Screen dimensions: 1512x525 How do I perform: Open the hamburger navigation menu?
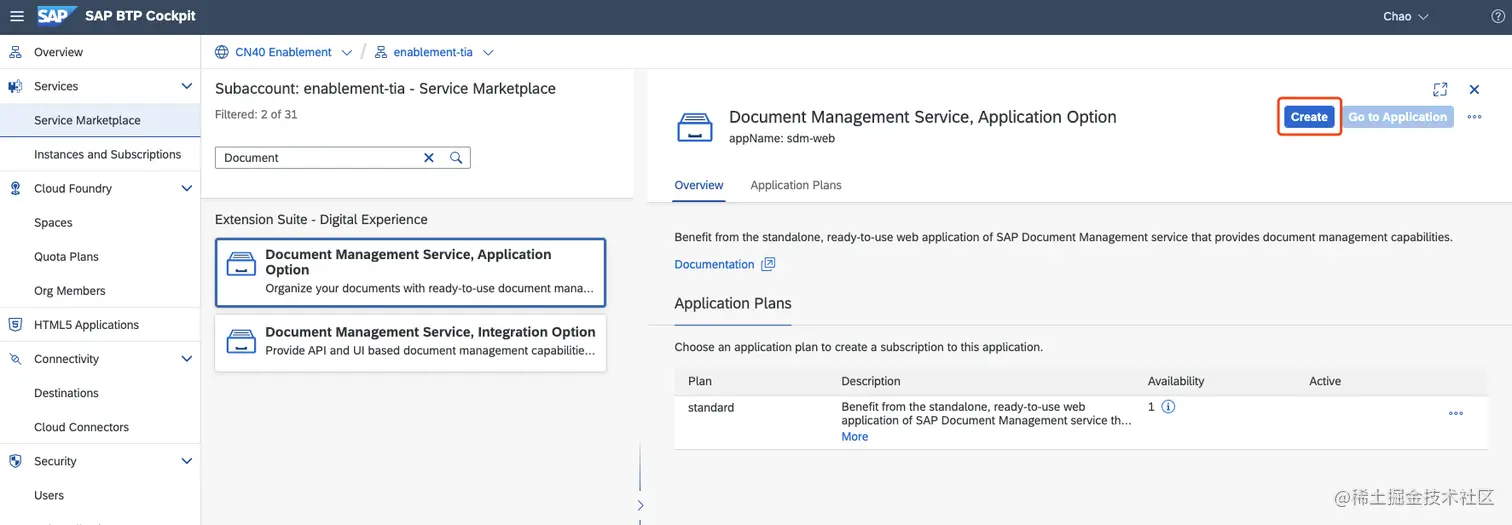16,16
